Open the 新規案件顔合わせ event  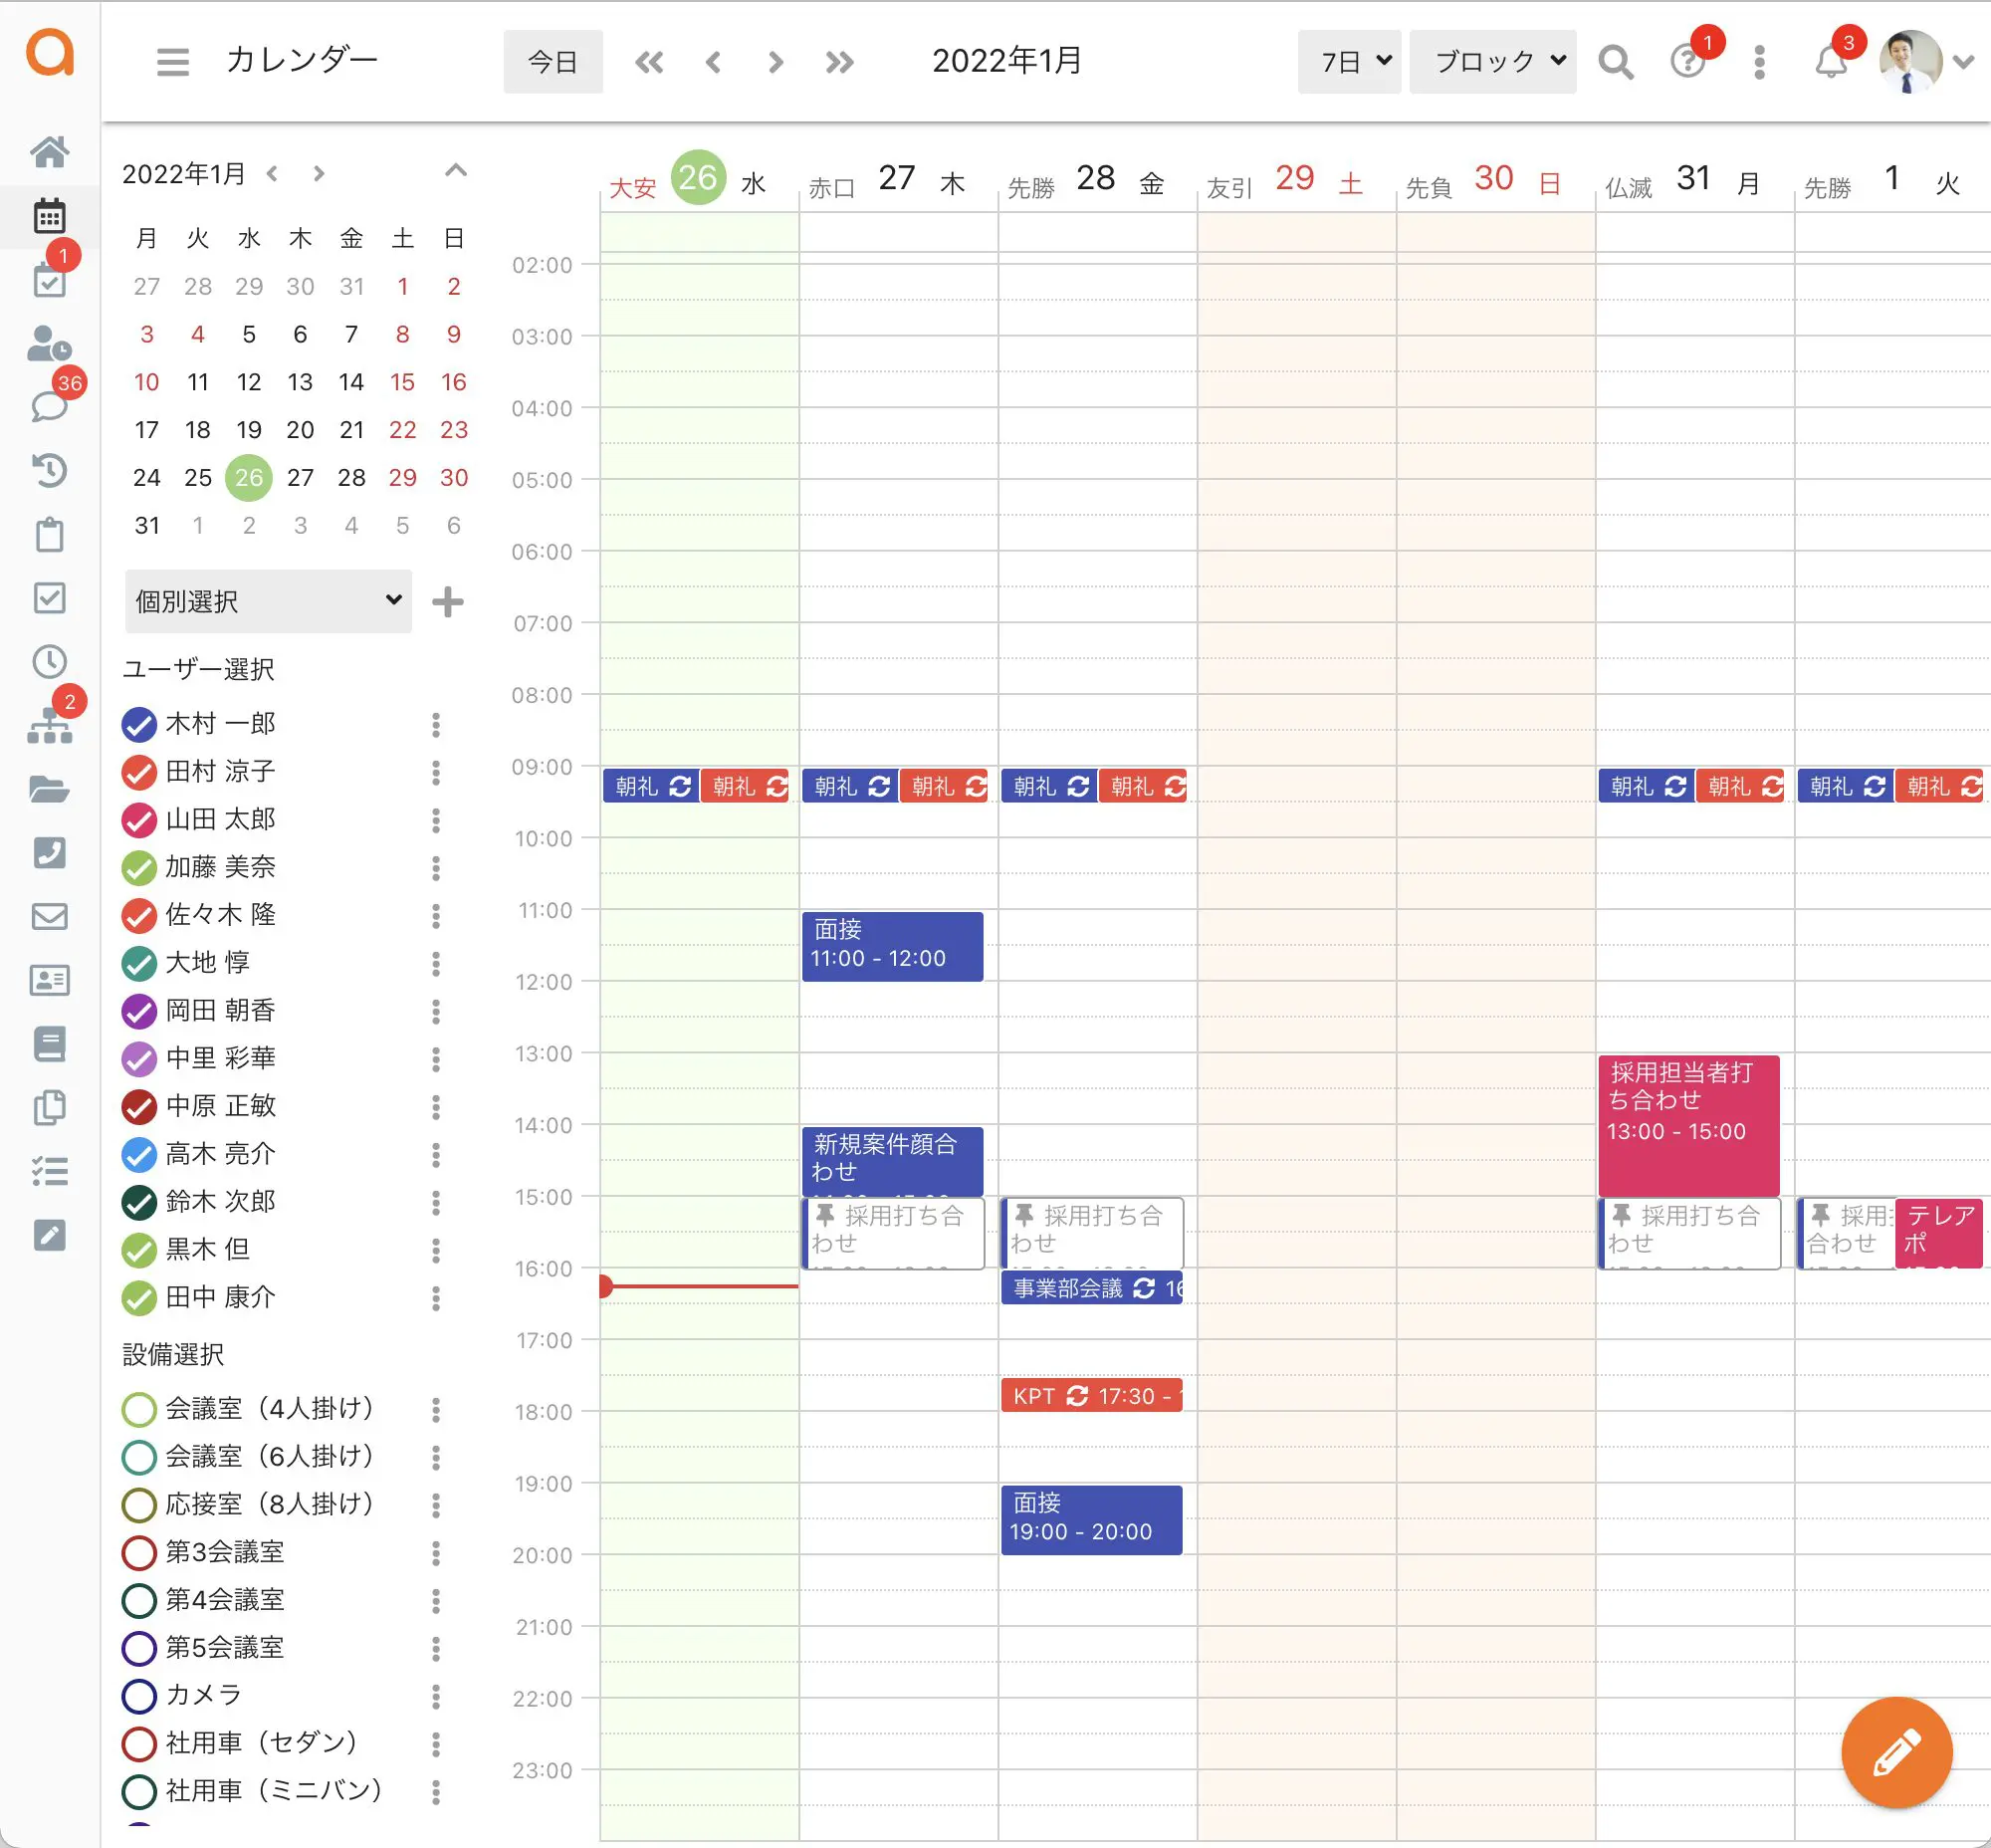coord(892,1161)
